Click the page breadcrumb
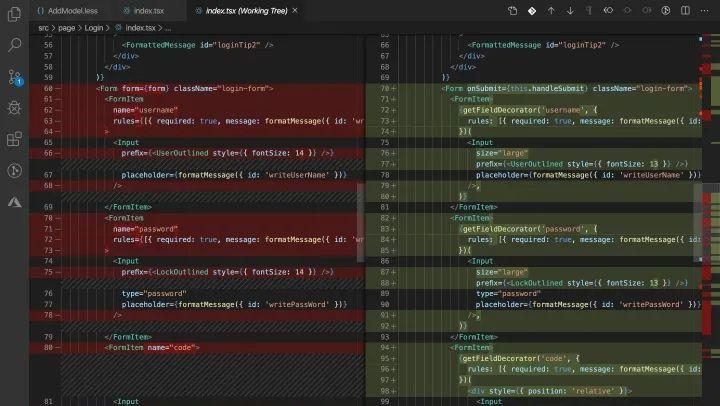Viewport: 720px width, 406px height. 67,28
